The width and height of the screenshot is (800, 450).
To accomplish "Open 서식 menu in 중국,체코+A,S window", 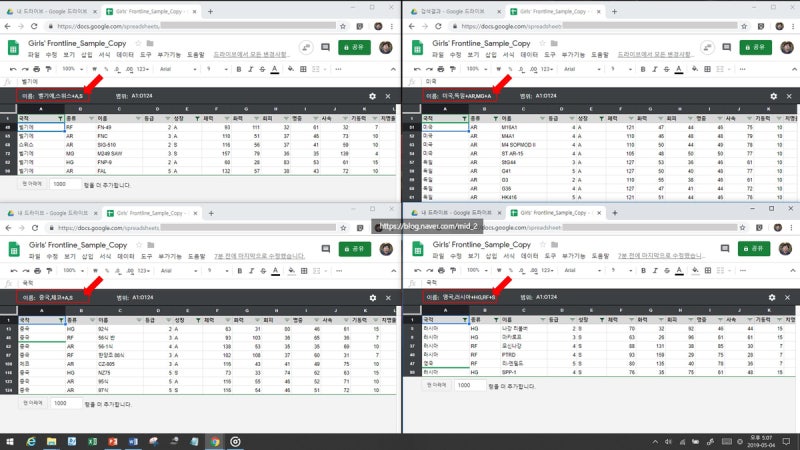I will point(105,256).
